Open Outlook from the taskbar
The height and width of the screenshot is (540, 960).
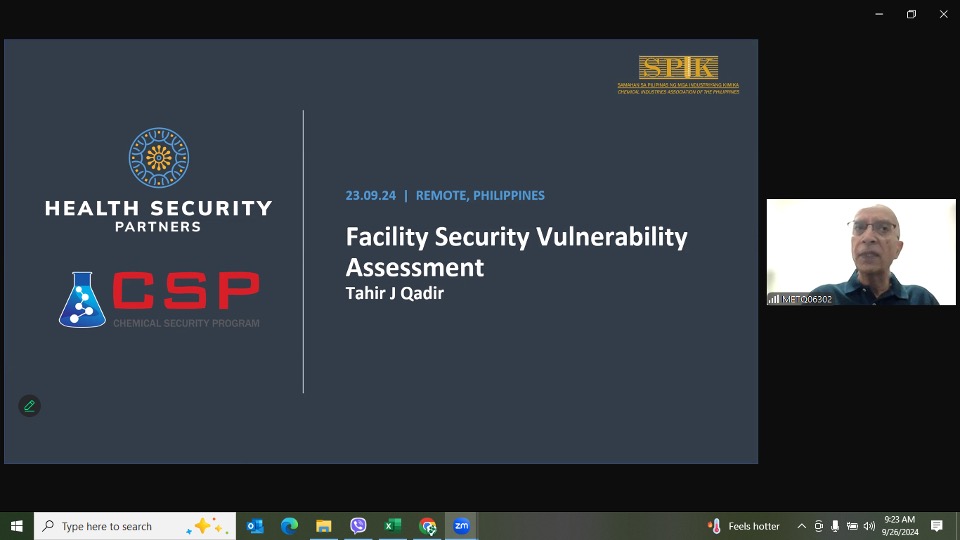click(x=255, y=526)
